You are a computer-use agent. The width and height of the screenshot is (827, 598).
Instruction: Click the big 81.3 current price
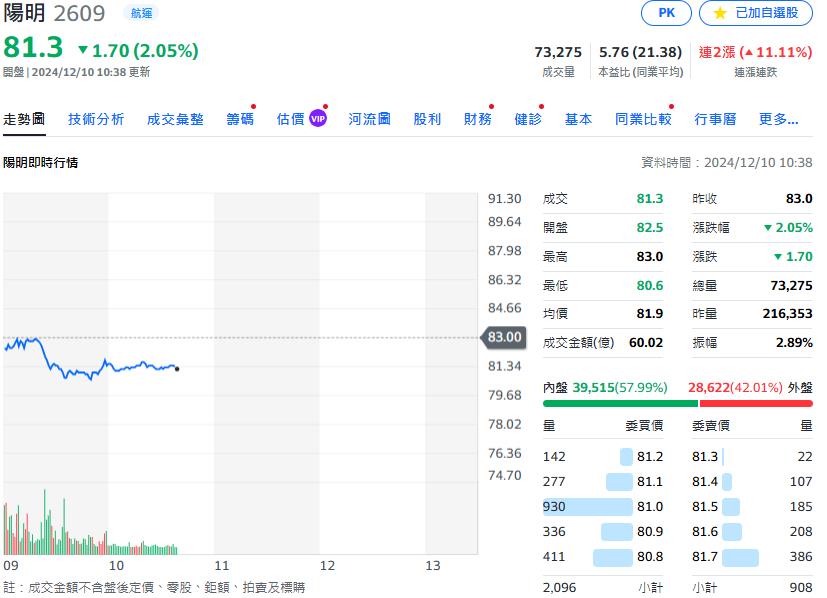33,47
